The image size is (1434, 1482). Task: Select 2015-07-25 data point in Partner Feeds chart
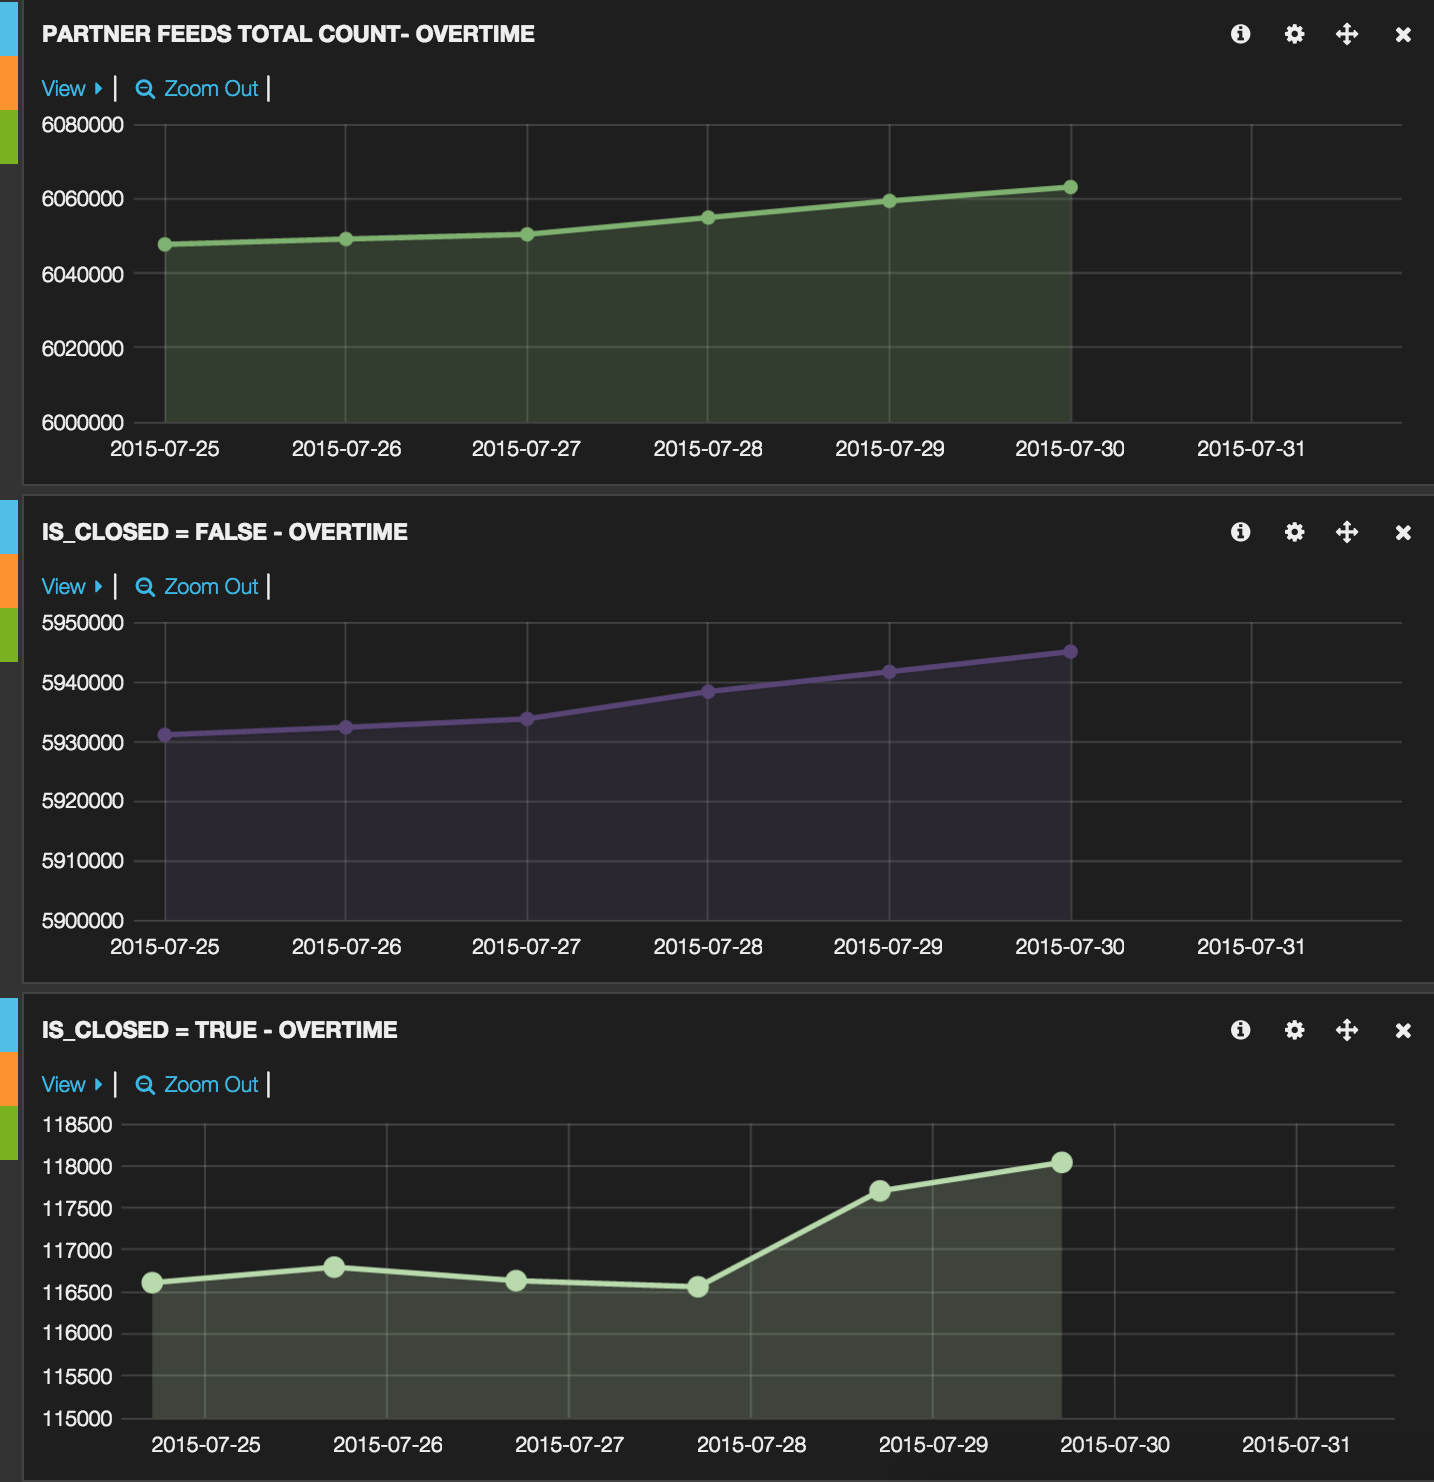[165, 244]
